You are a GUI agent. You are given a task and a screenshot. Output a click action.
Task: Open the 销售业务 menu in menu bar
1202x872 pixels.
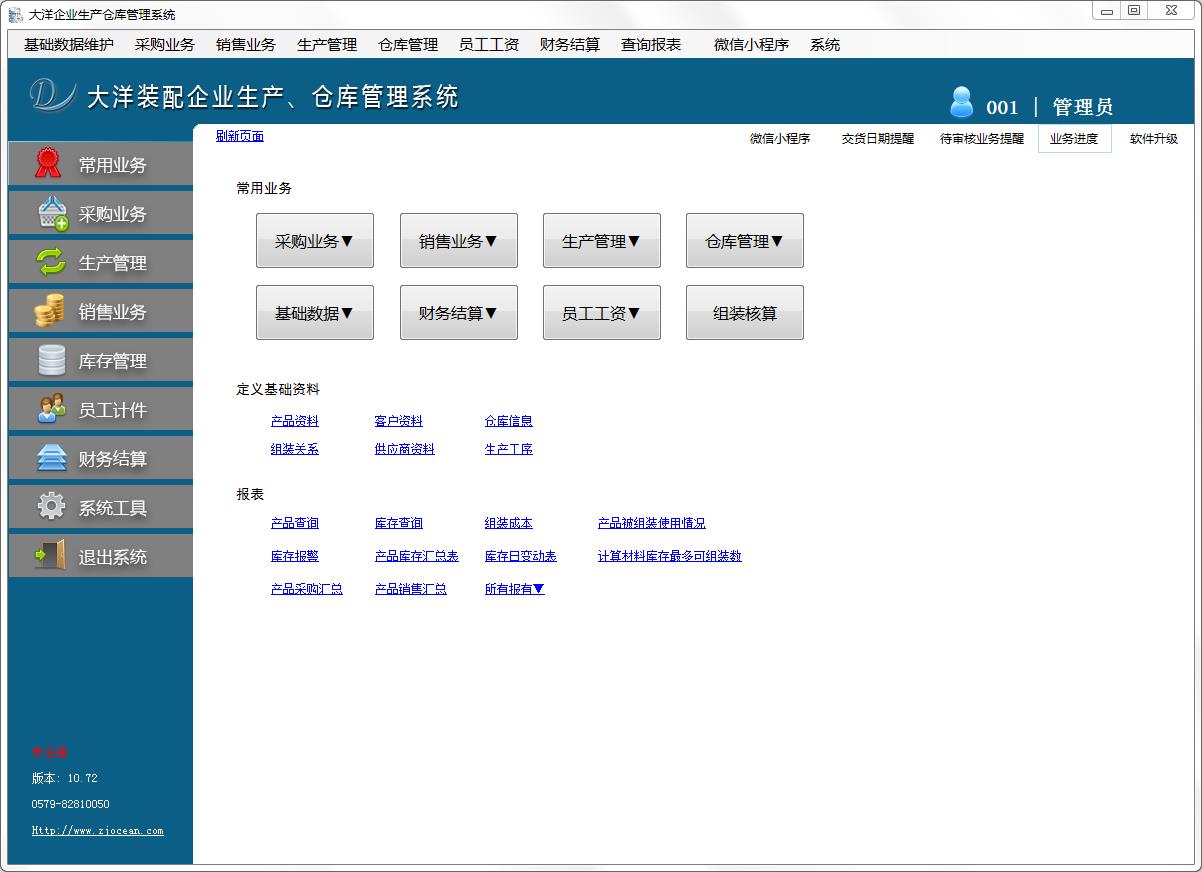click(x=246, y=45)
